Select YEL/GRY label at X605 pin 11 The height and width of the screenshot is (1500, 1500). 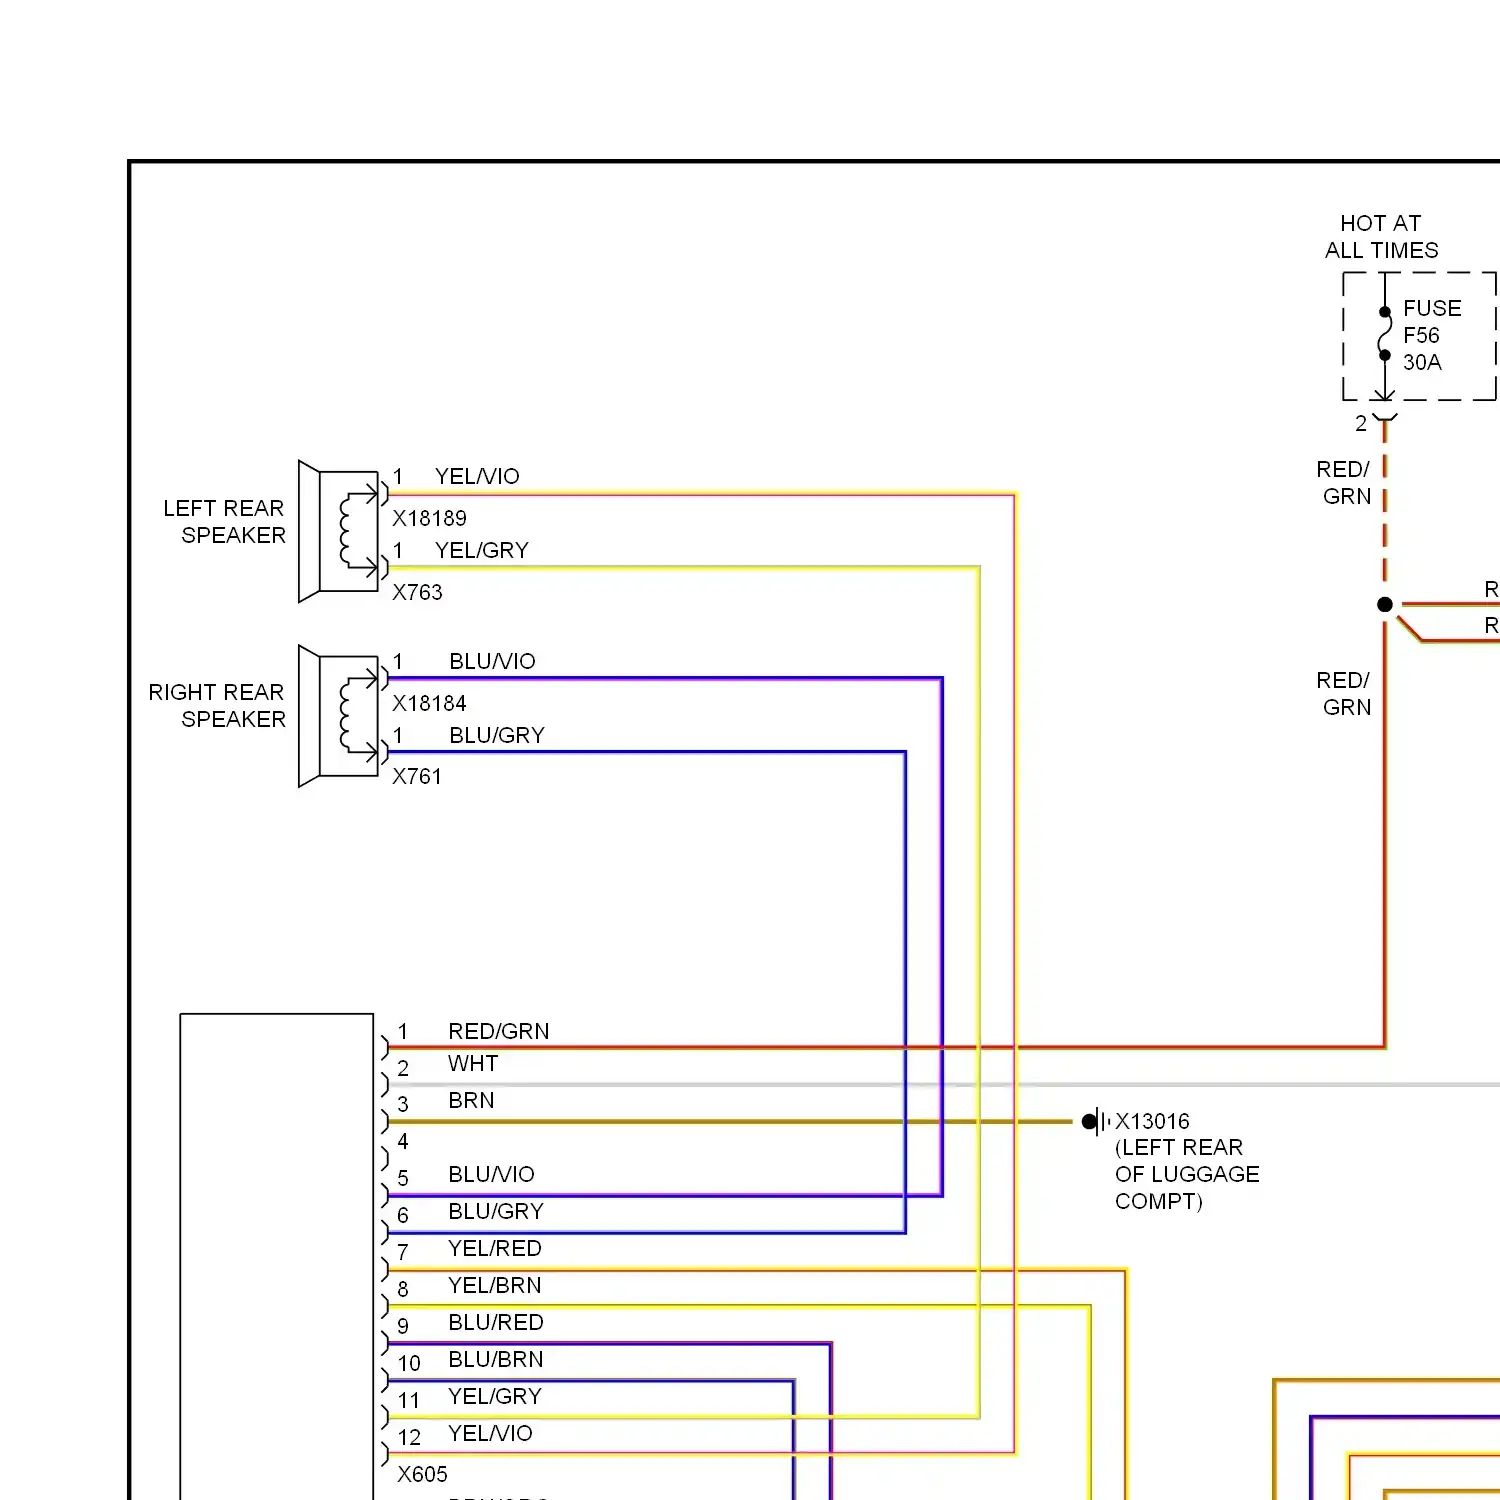494,1396
